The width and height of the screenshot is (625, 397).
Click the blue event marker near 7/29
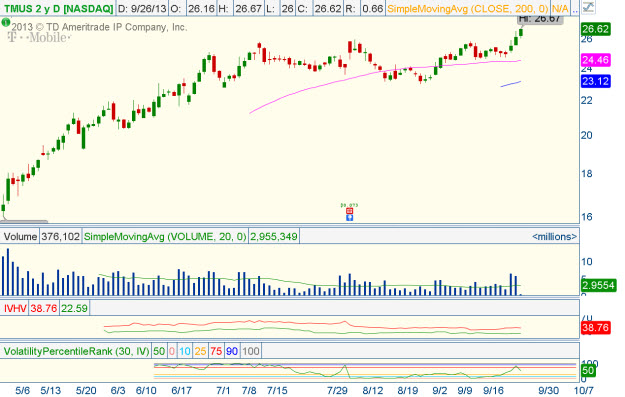click(x=350, y=218)
